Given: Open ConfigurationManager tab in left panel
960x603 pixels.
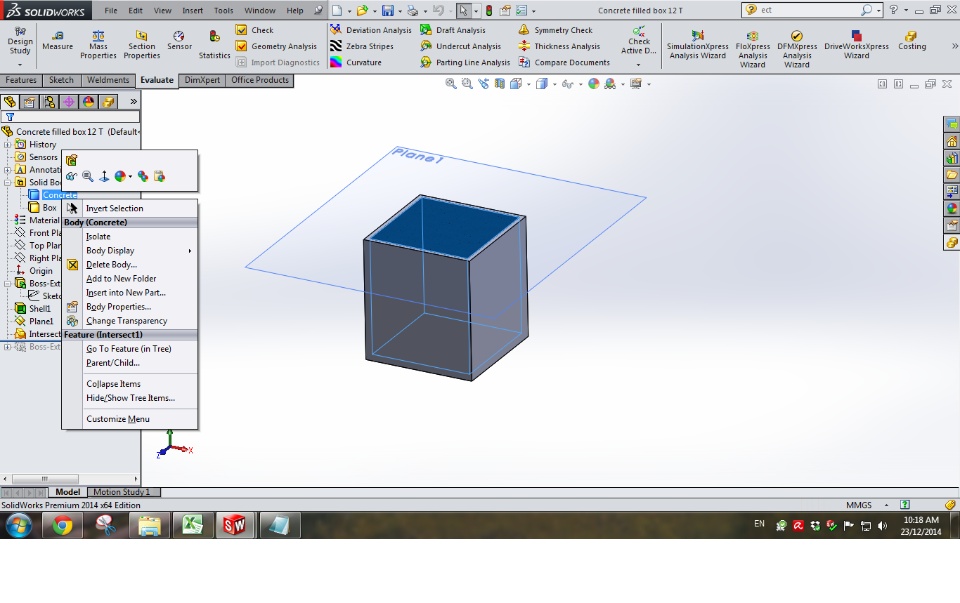Looking at the screenshot, I should pyautogui.click(x=49, y=102).
